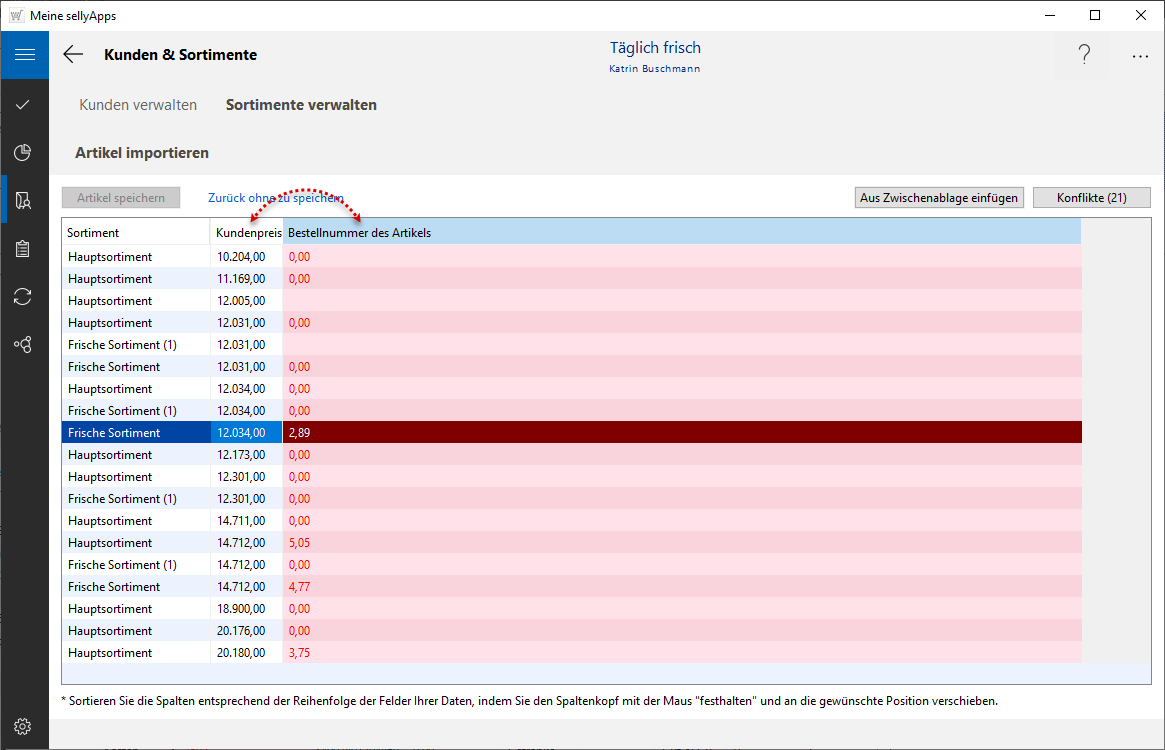The height and width of the screenshot is (750, 1165).
Task: Switch to the Kunden verwalten tab
Action: tap(138, 105)
